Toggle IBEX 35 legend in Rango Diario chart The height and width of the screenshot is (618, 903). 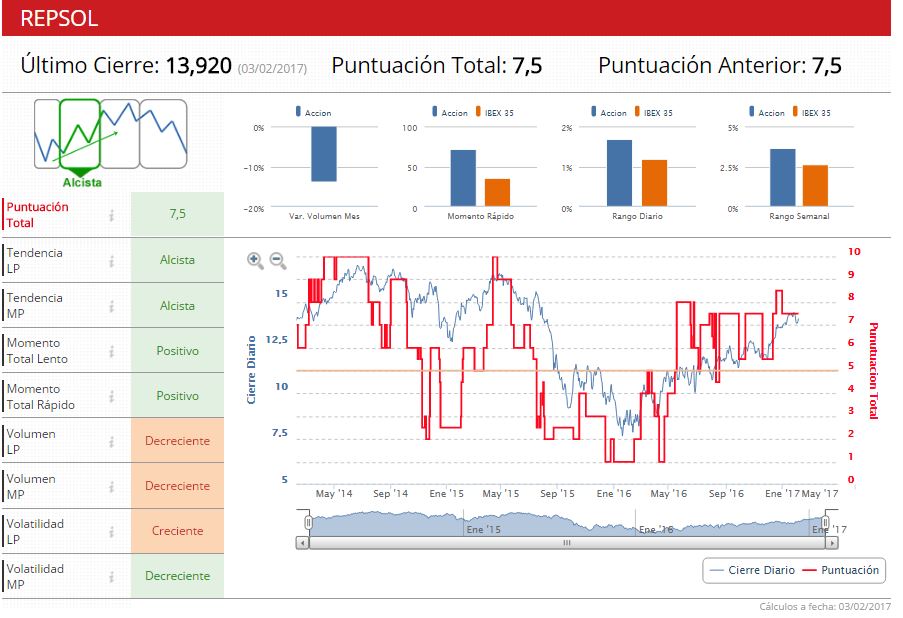pos(654,112)
